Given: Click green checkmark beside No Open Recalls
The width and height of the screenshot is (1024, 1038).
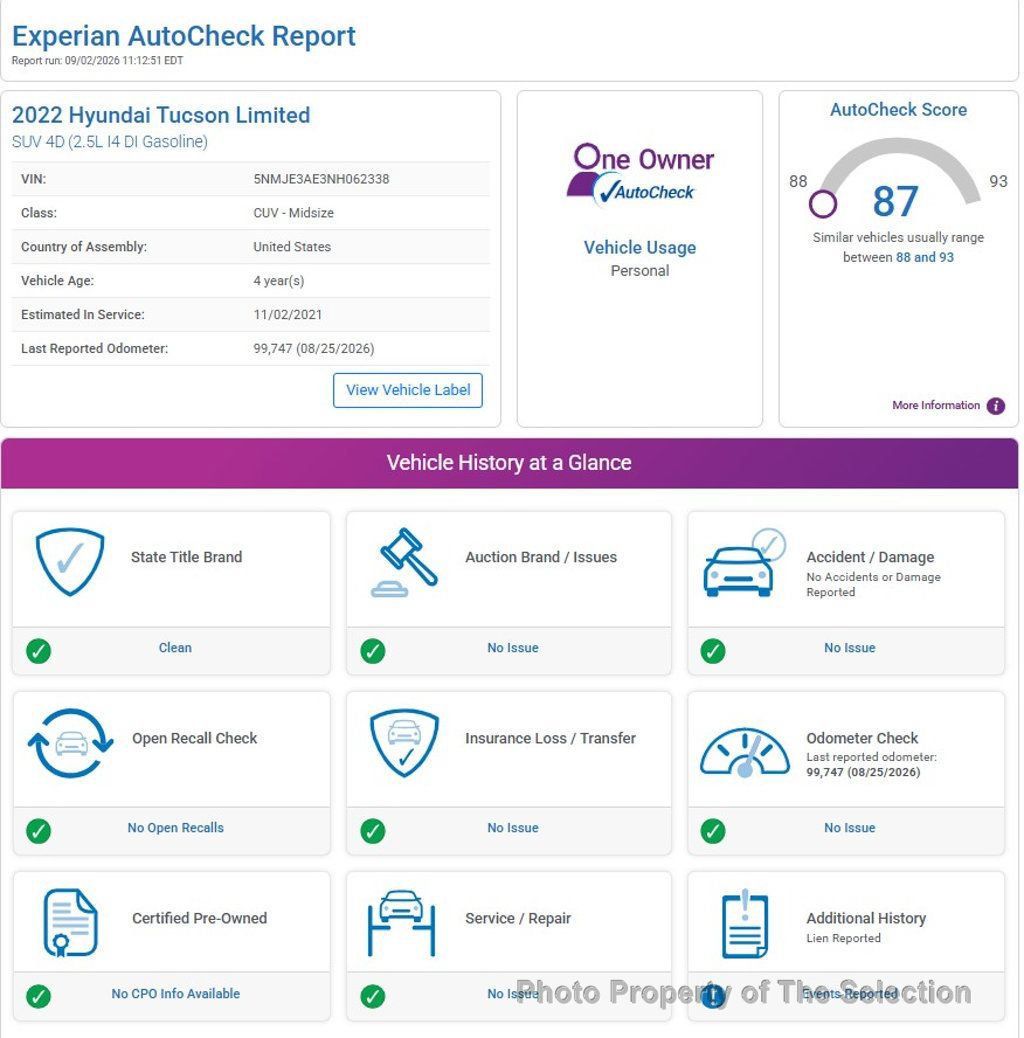Looking at the screenshot, I should (38, 831).
